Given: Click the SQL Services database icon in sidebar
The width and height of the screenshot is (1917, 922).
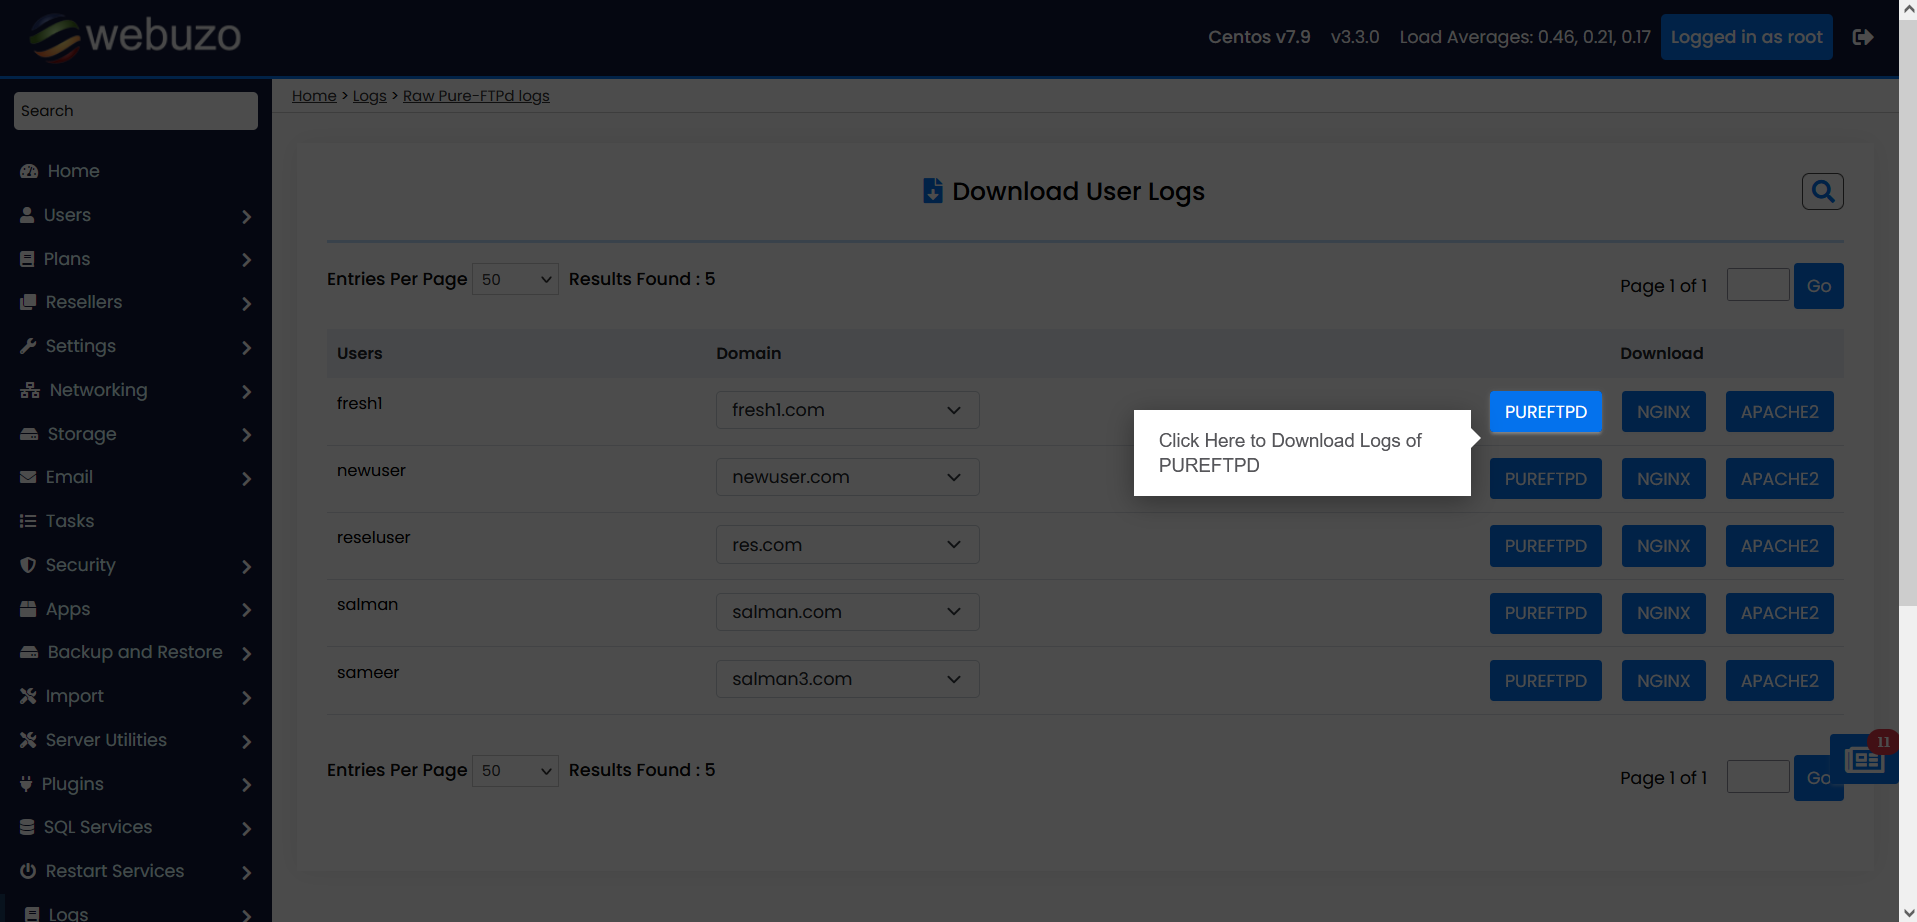Looking at the screenshot, I should [27, 827].
